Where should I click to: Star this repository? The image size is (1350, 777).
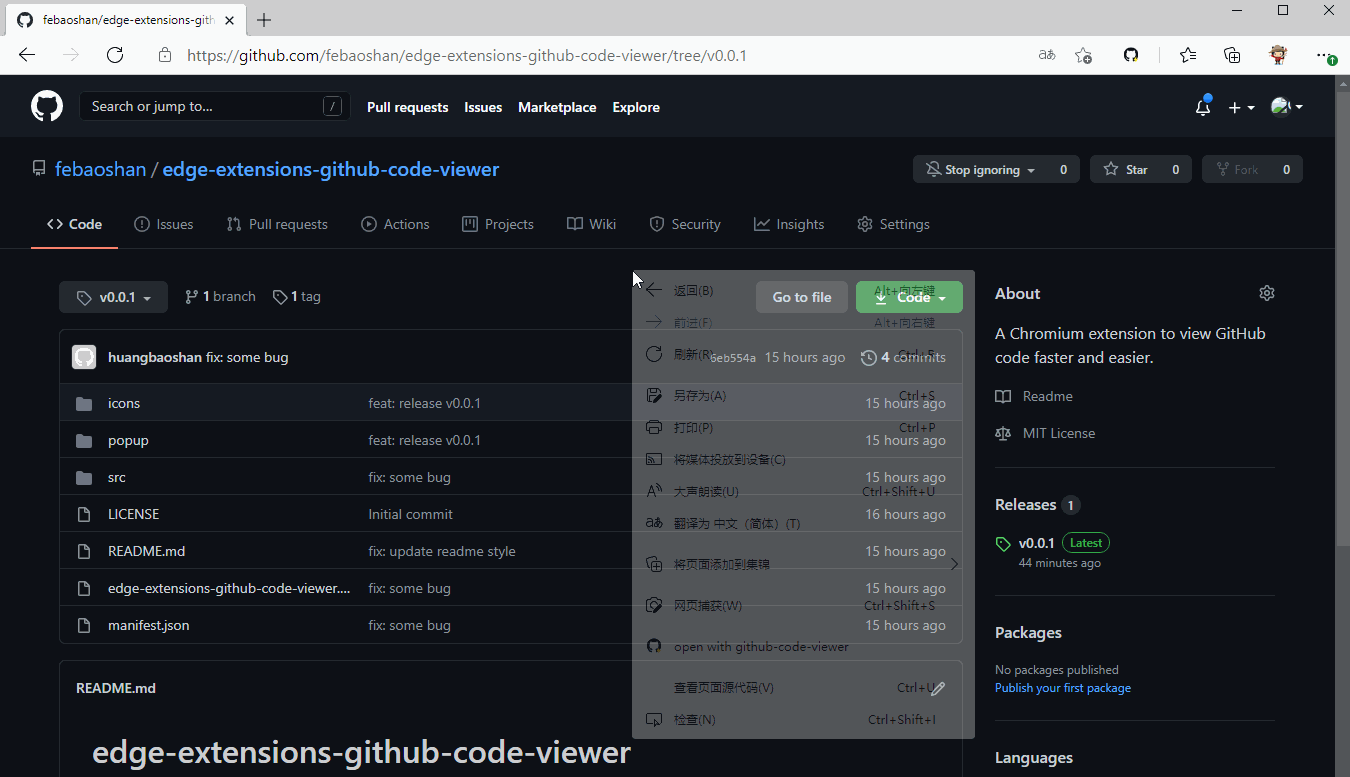1126,170
